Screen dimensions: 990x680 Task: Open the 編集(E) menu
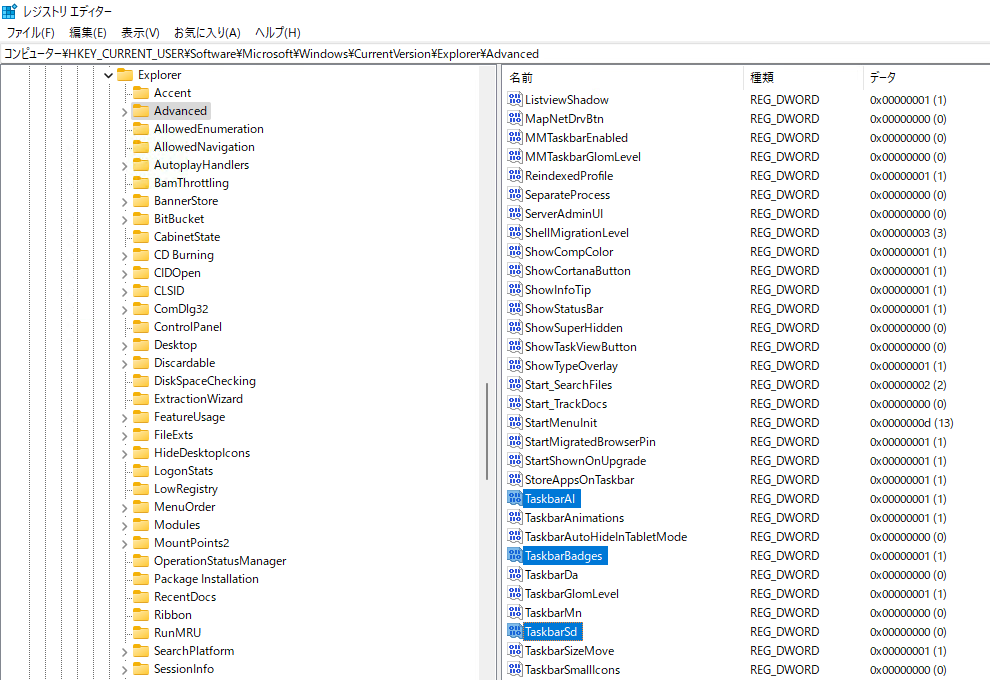87,33
